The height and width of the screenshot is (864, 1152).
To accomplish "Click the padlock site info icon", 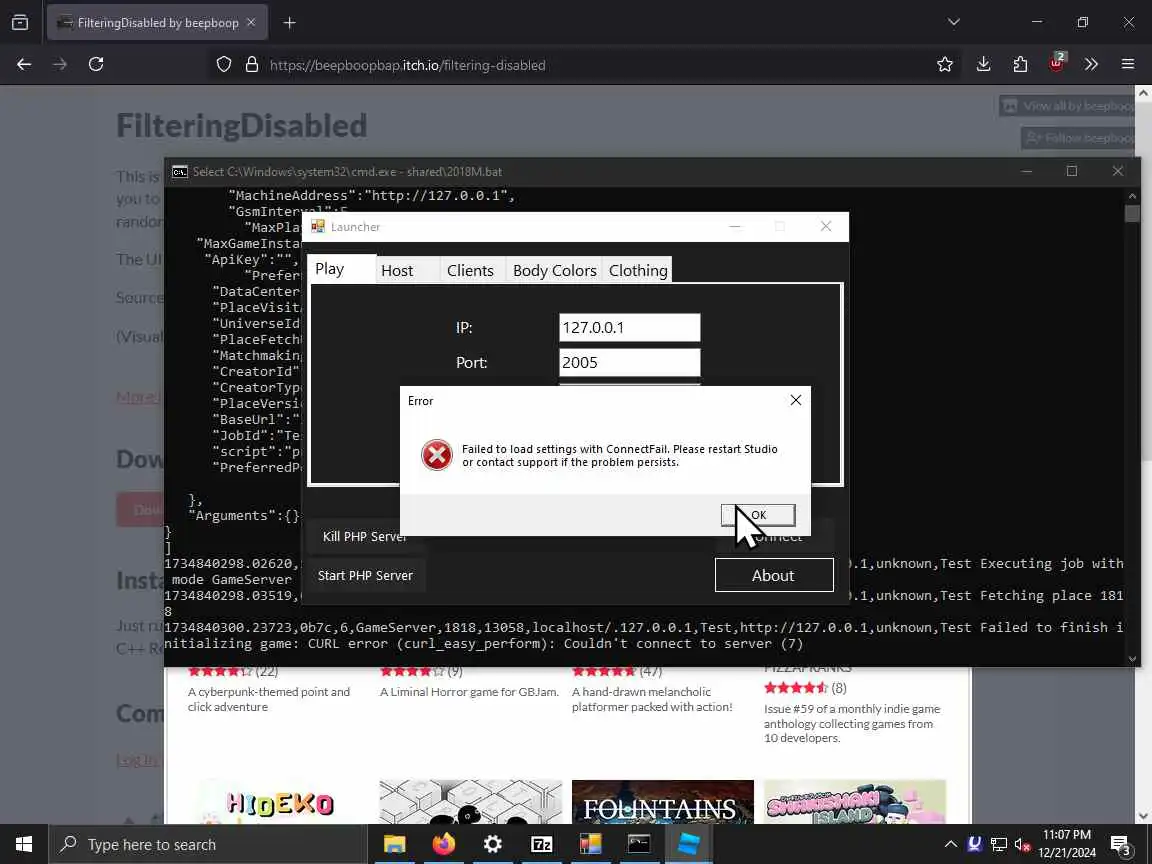I will pyautogui.click(x=252, y=65).
